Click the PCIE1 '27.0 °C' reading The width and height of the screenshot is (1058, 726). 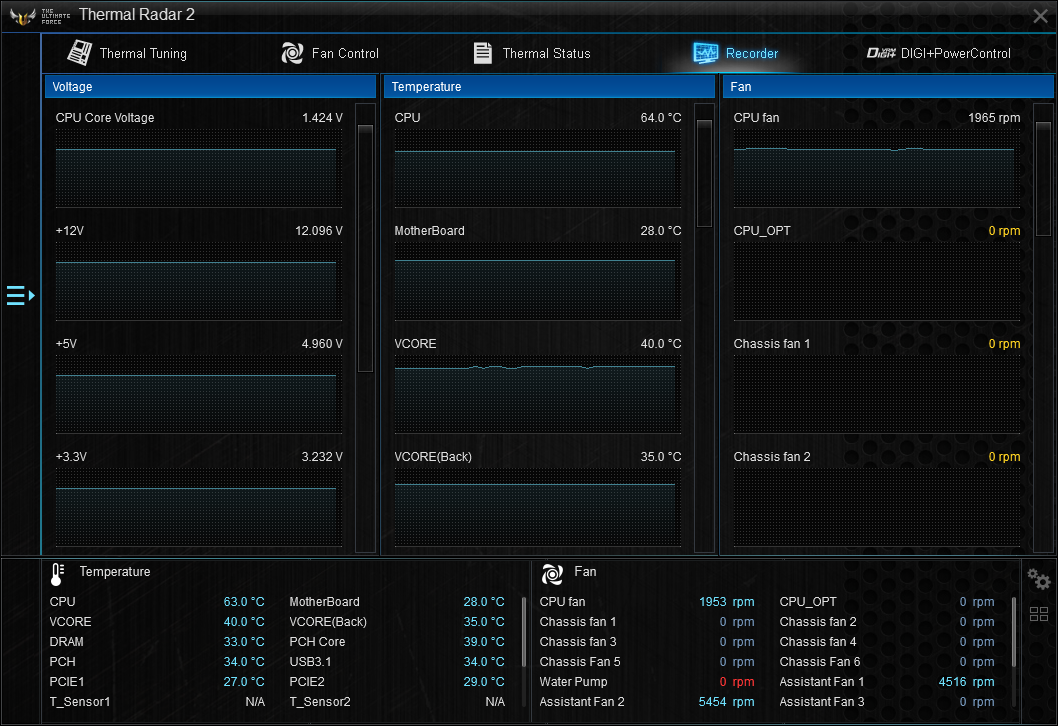point(244,681)
